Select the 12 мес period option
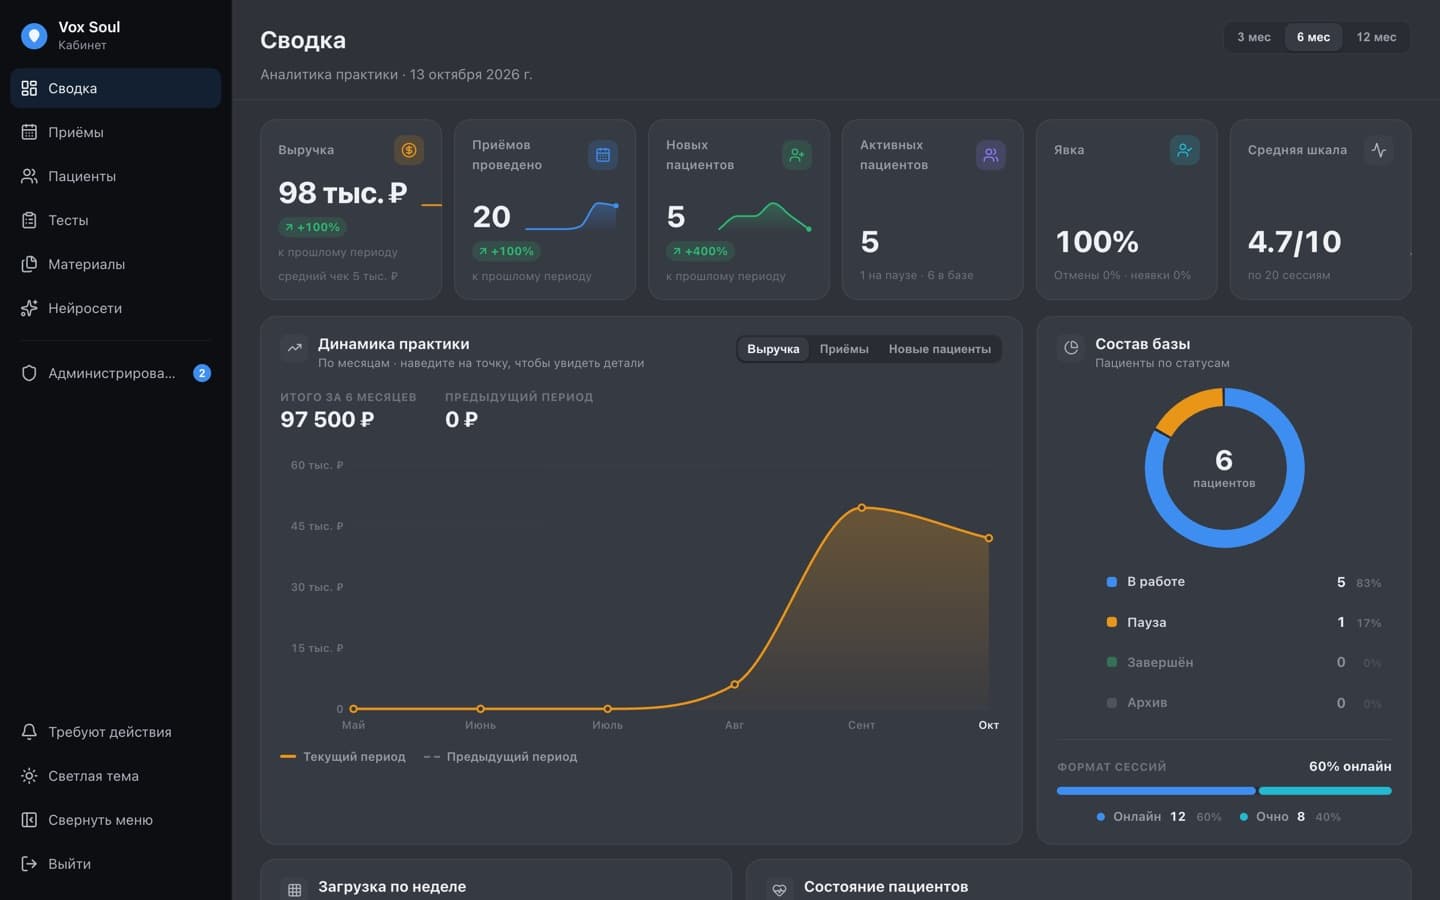 (x=1376, y=37)
